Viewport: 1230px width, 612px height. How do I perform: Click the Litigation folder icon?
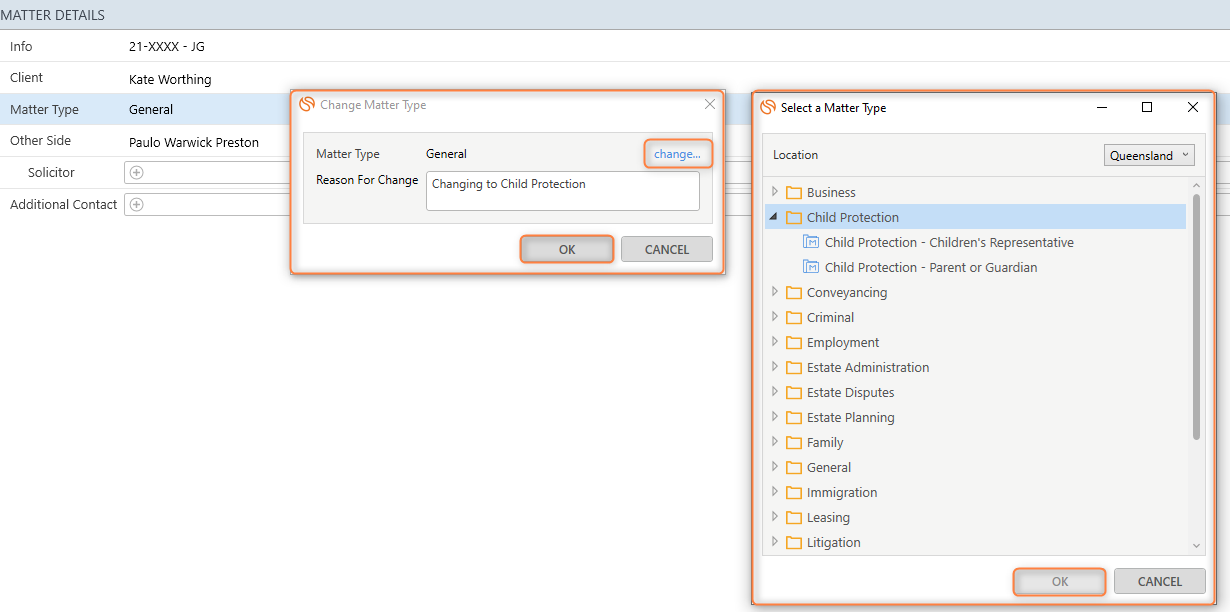pyautogui.click(x=794, y=542)
